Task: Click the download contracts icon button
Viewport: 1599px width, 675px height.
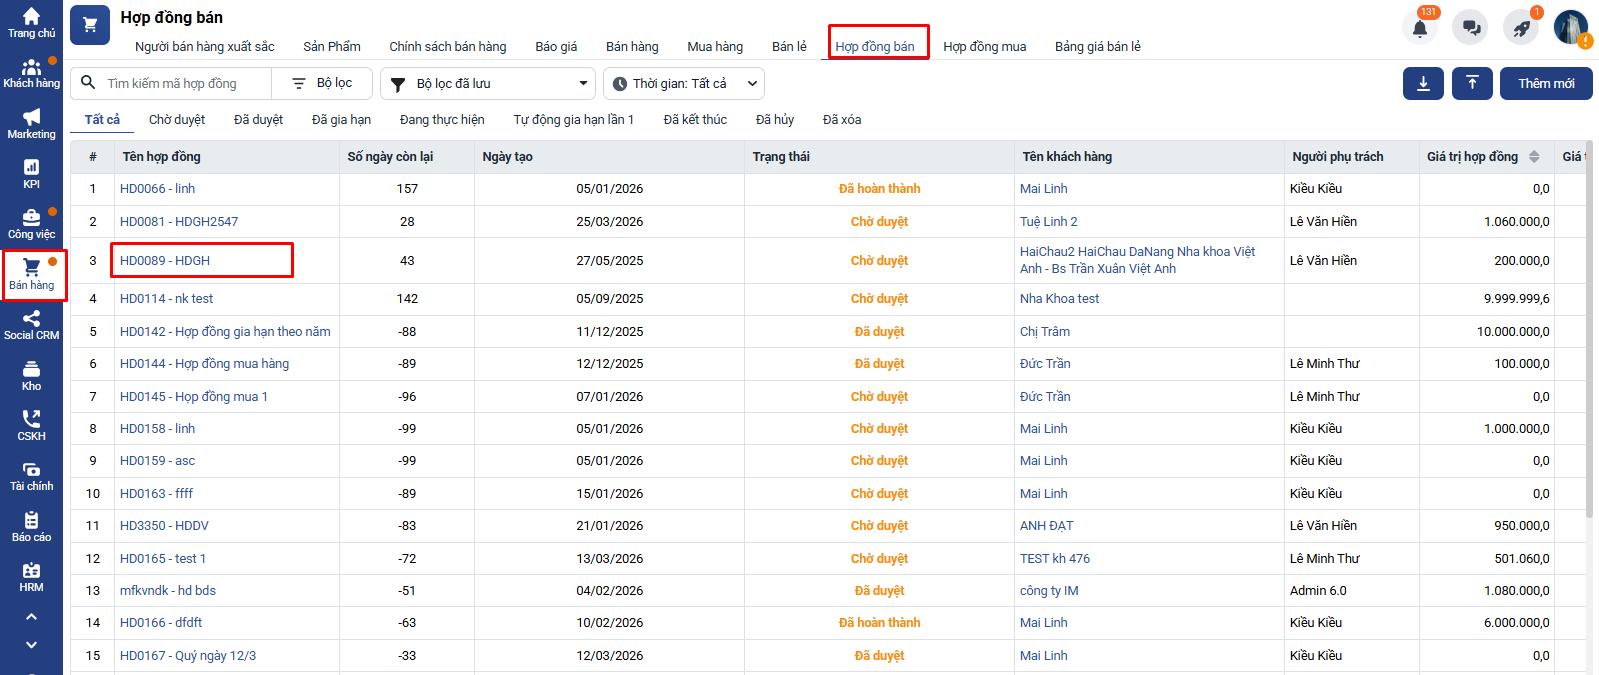Action: [x=1423, y=84]
